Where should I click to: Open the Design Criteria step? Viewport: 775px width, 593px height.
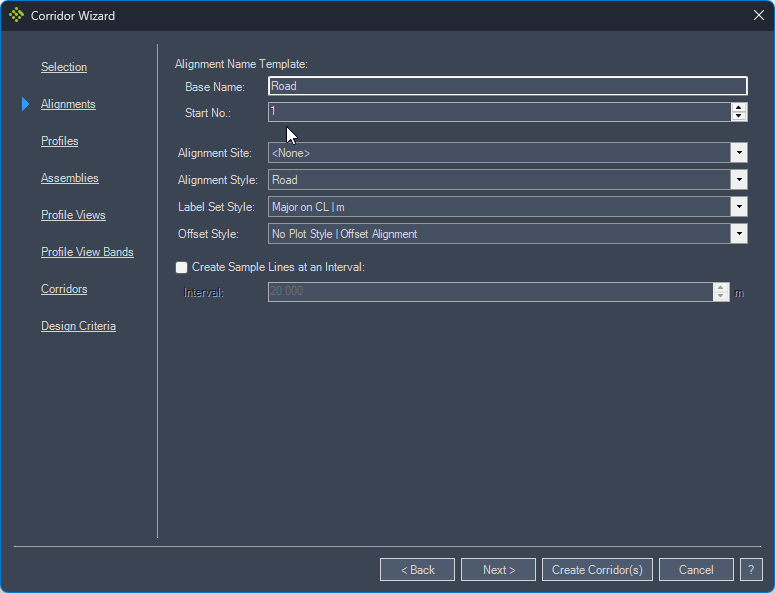[x=78, y=326]
